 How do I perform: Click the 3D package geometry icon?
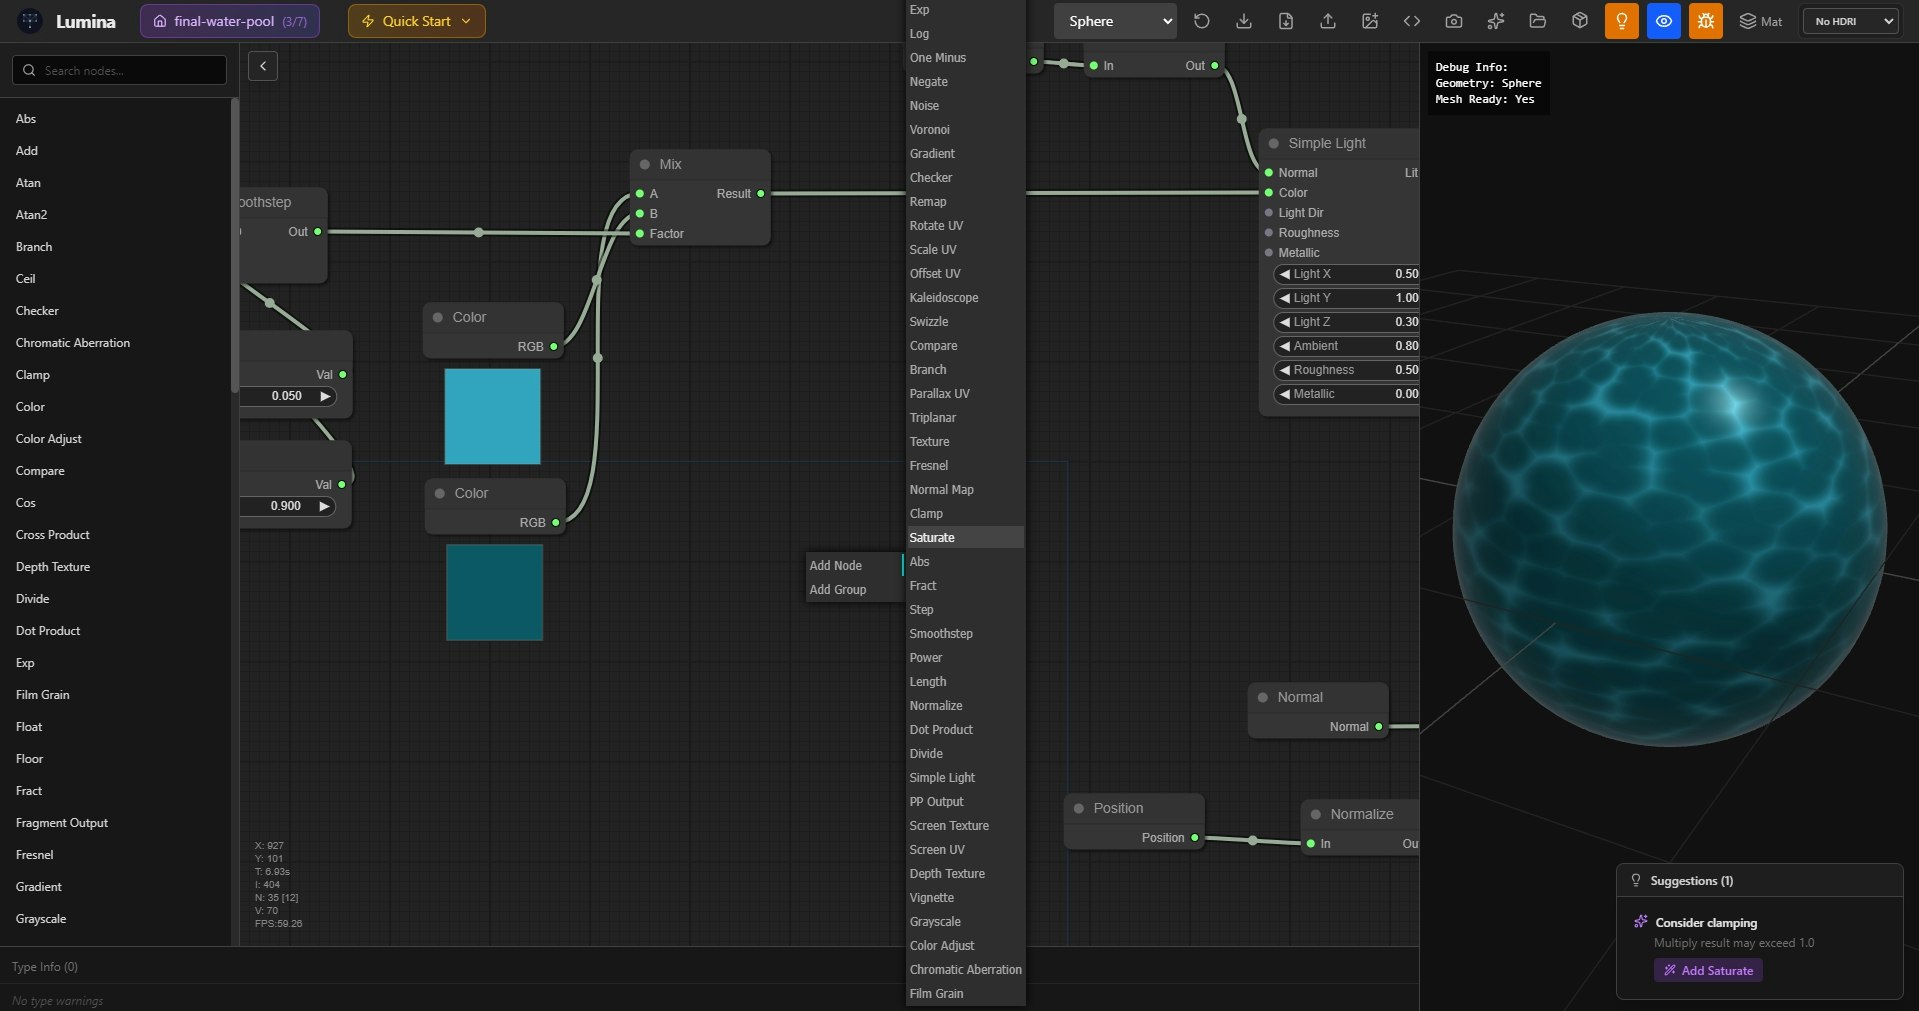tap(1579, 20)
